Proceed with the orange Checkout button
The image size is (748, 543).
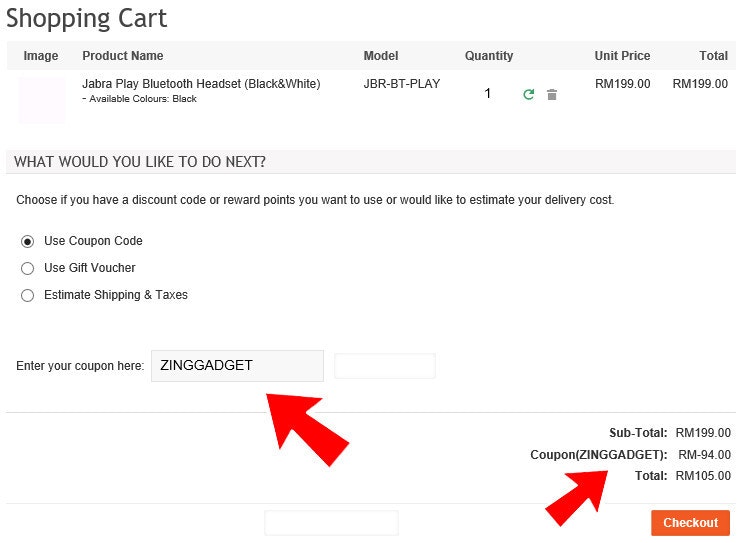[690, 523]
